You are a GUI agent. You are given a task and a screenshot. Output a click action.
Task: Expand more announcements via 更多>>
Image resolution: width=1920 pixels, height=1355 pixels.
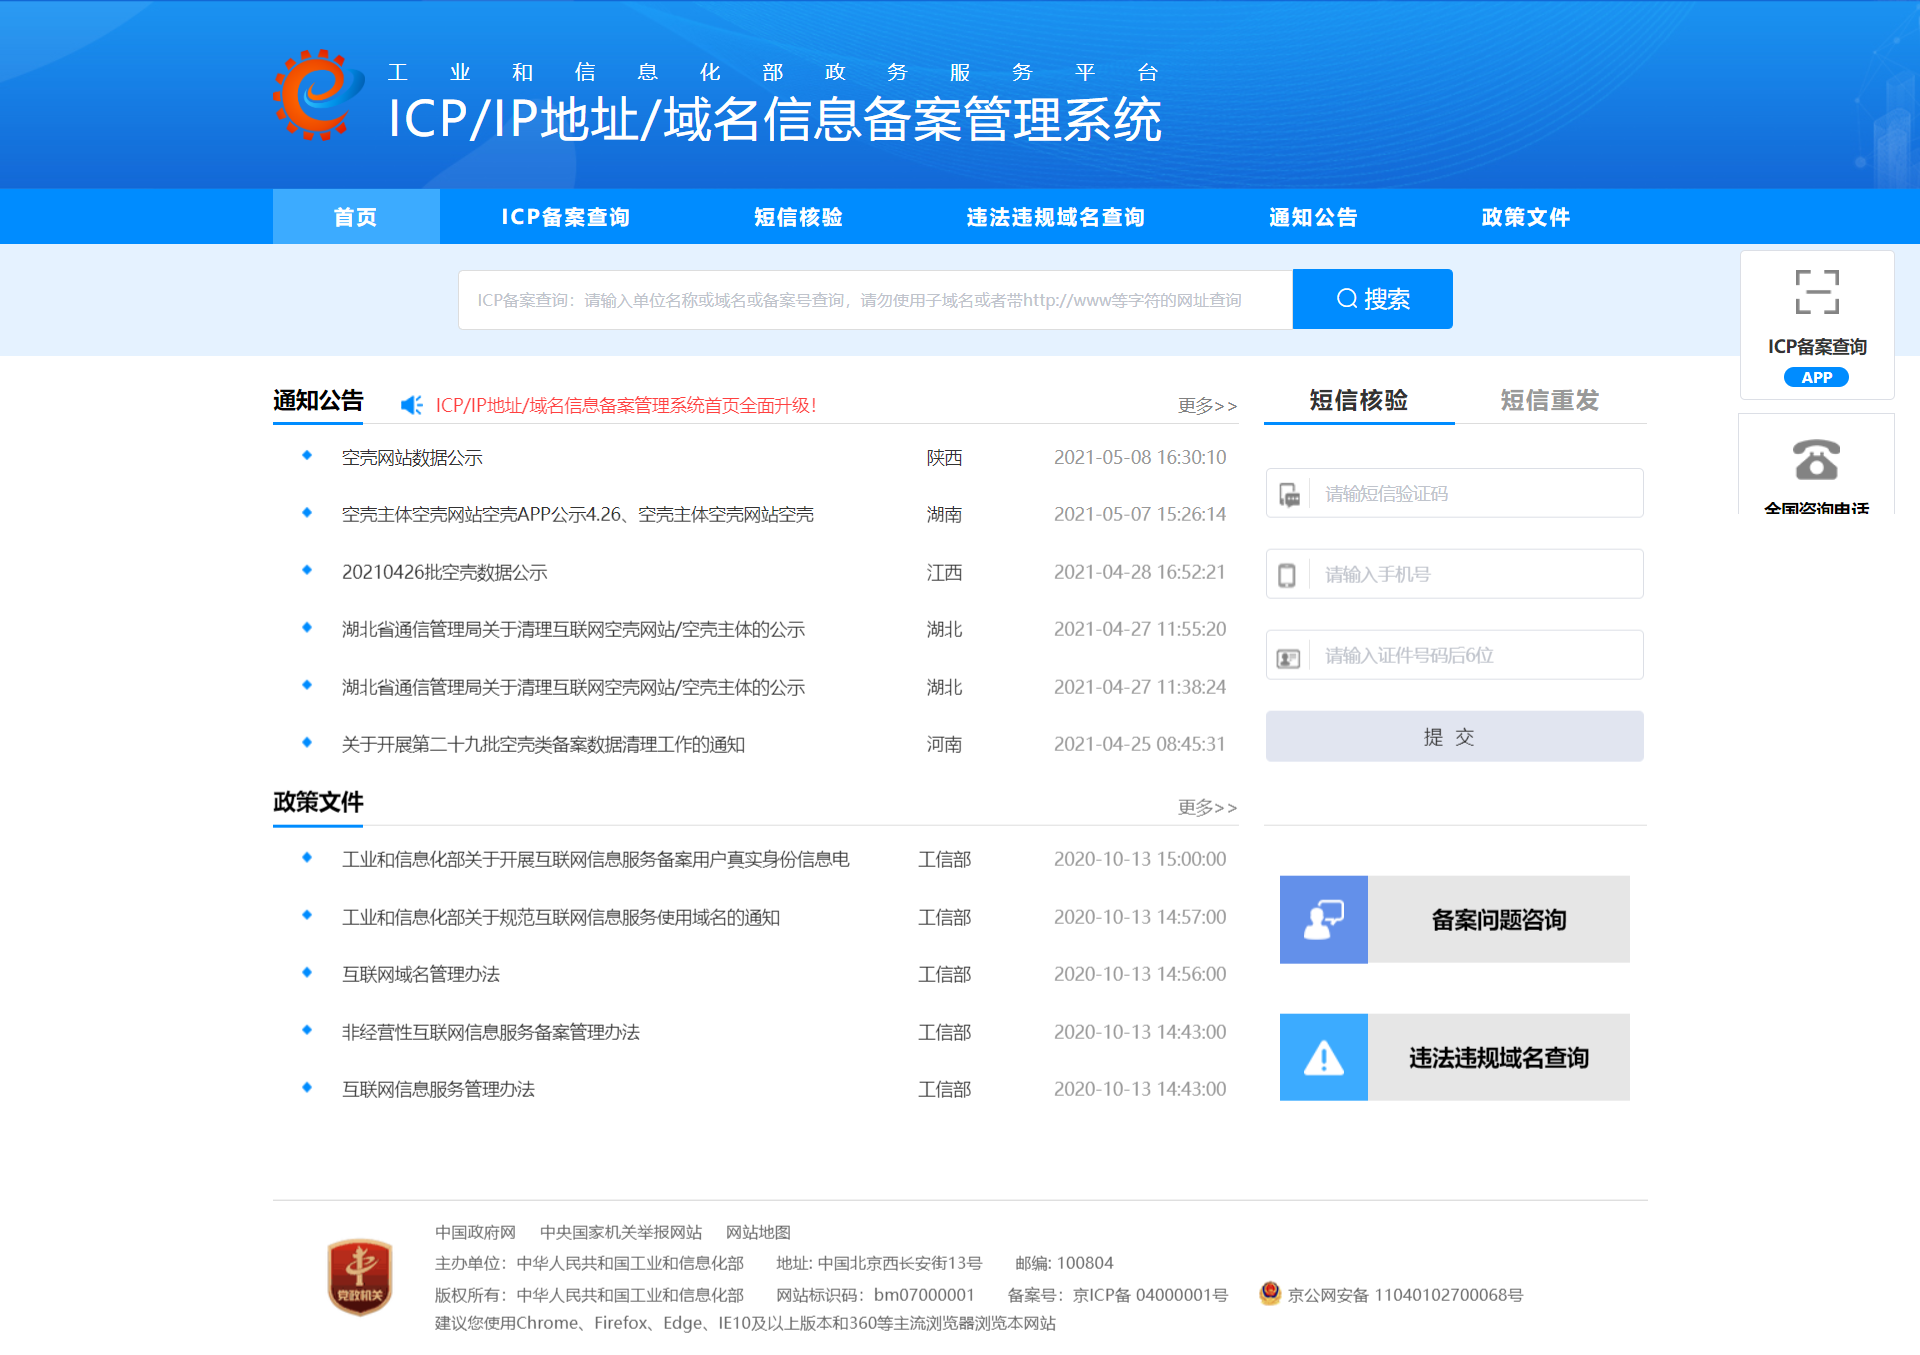(1206, 406)
